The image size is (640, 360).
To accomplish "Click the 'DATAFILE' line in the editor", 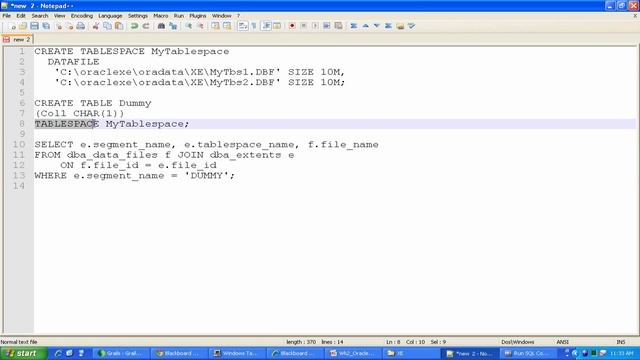I will click(73, 62).
